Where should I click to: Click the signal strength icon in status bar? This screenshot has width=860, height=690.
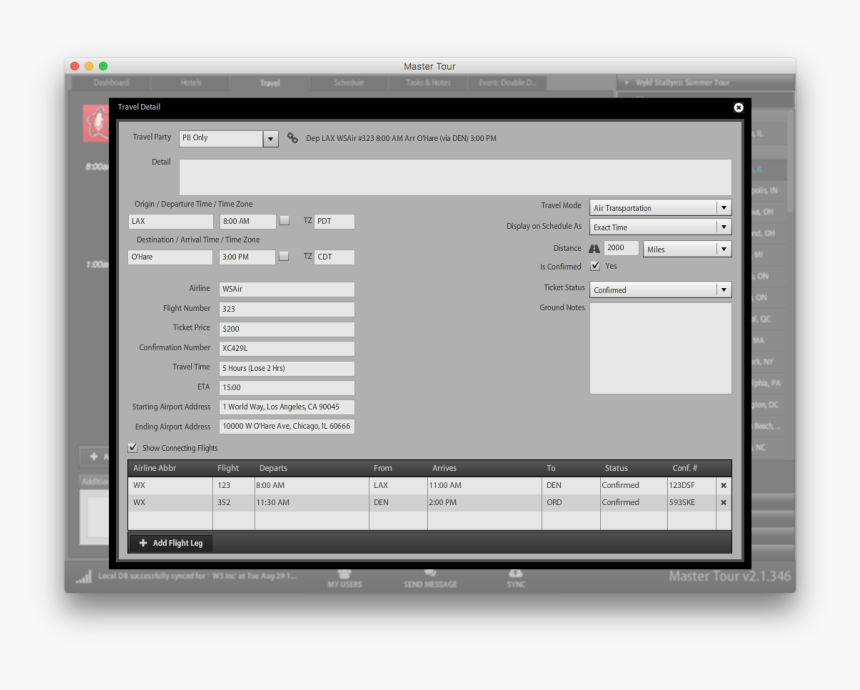pos(83,576)
